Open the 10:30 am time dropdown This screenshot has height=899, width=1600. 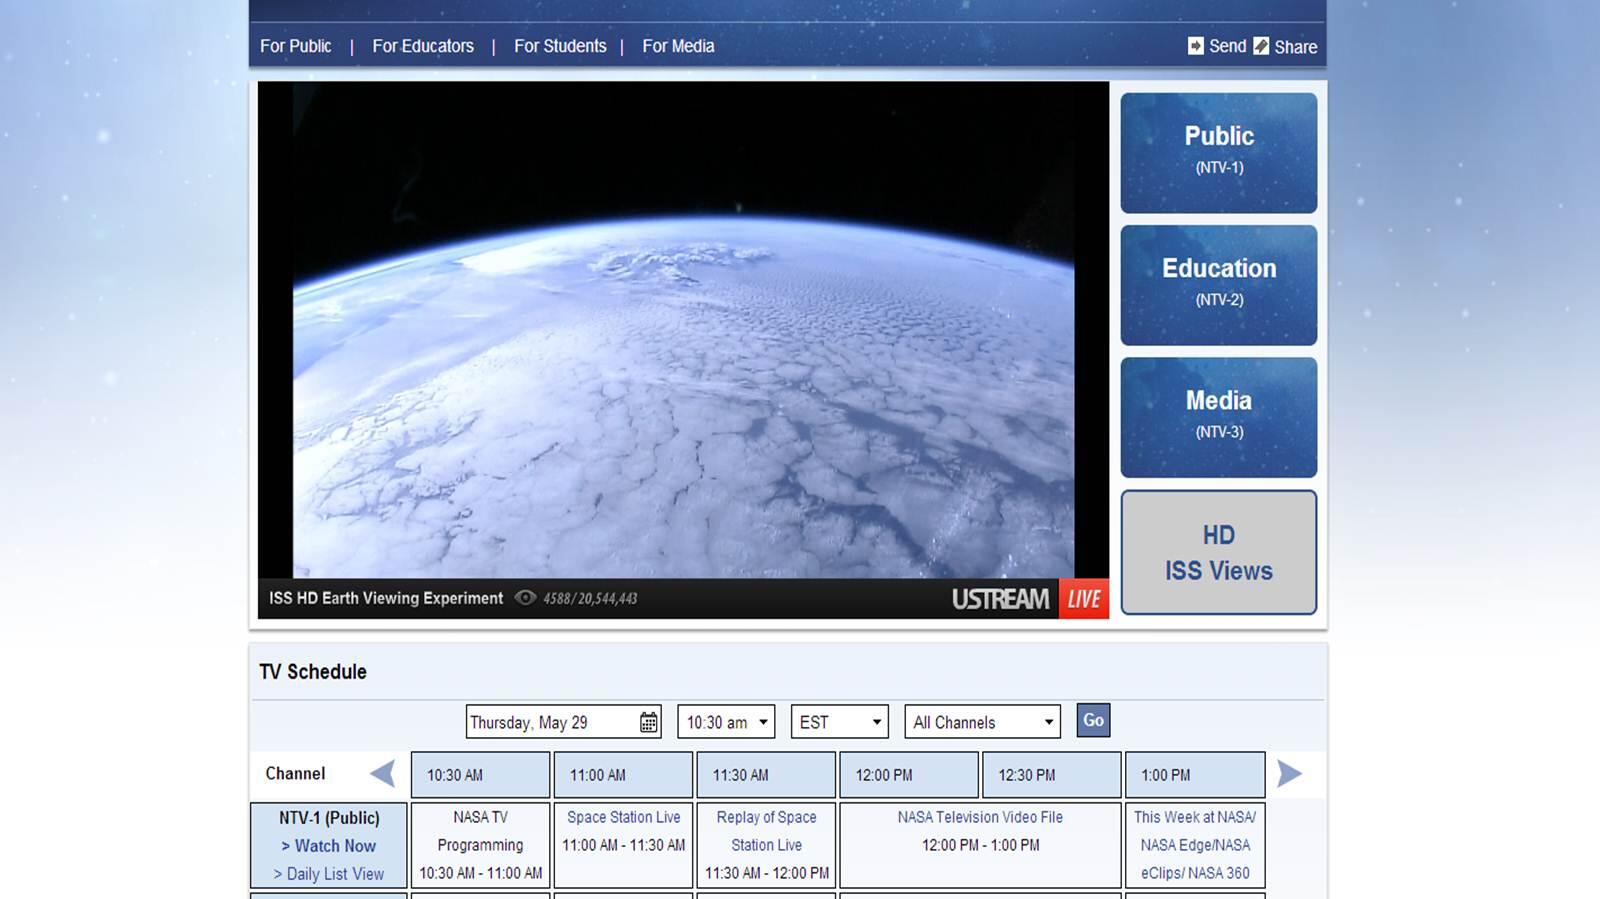pyautogui.click(x=726, y=722)
